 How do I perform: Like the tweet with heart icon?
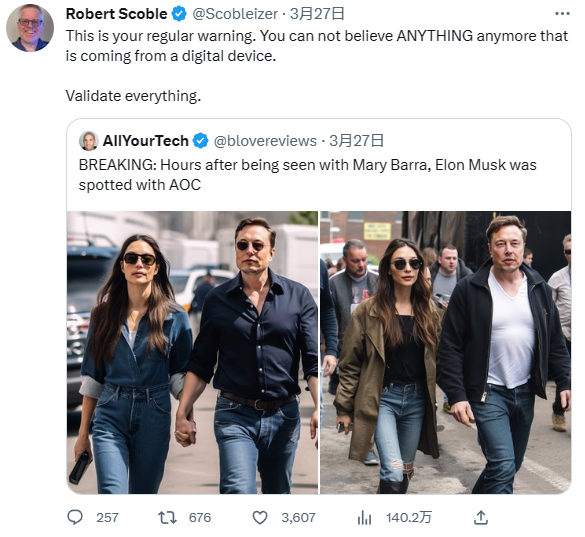[x=260, y=518]
